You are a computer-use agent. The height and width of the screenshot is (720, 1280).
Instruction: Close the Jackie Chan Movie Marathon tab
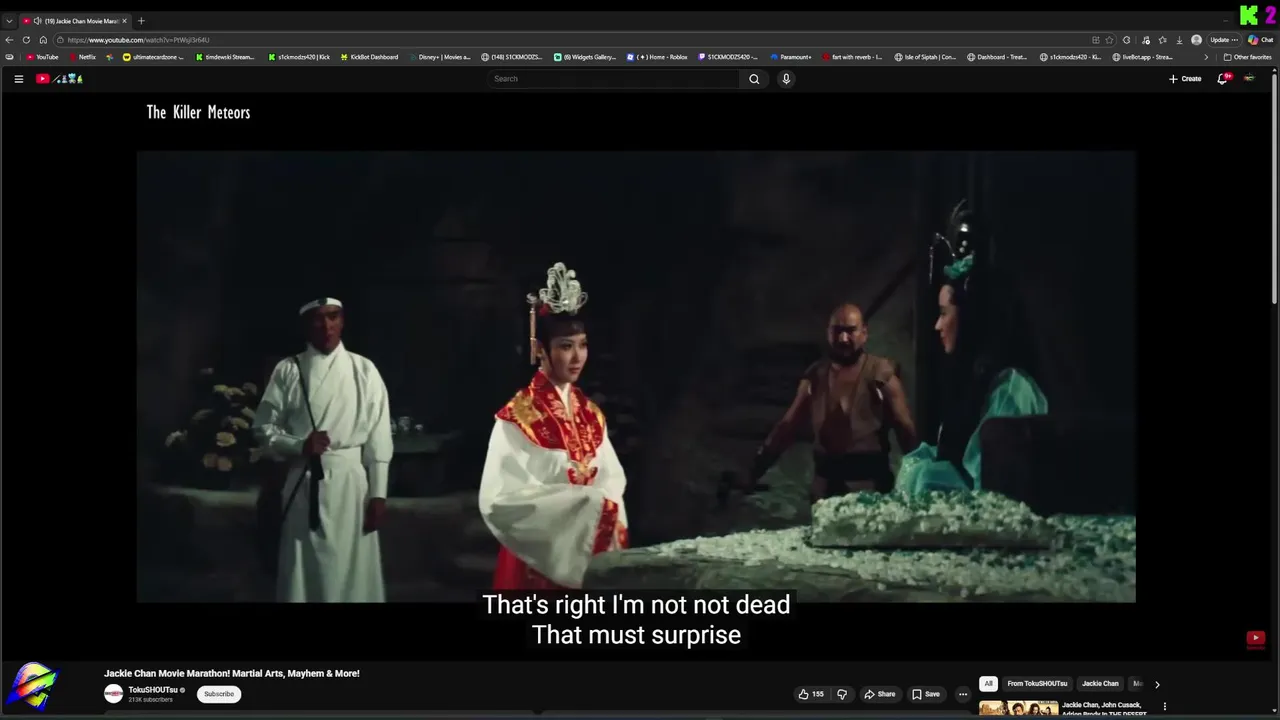(x=125, y=21)
